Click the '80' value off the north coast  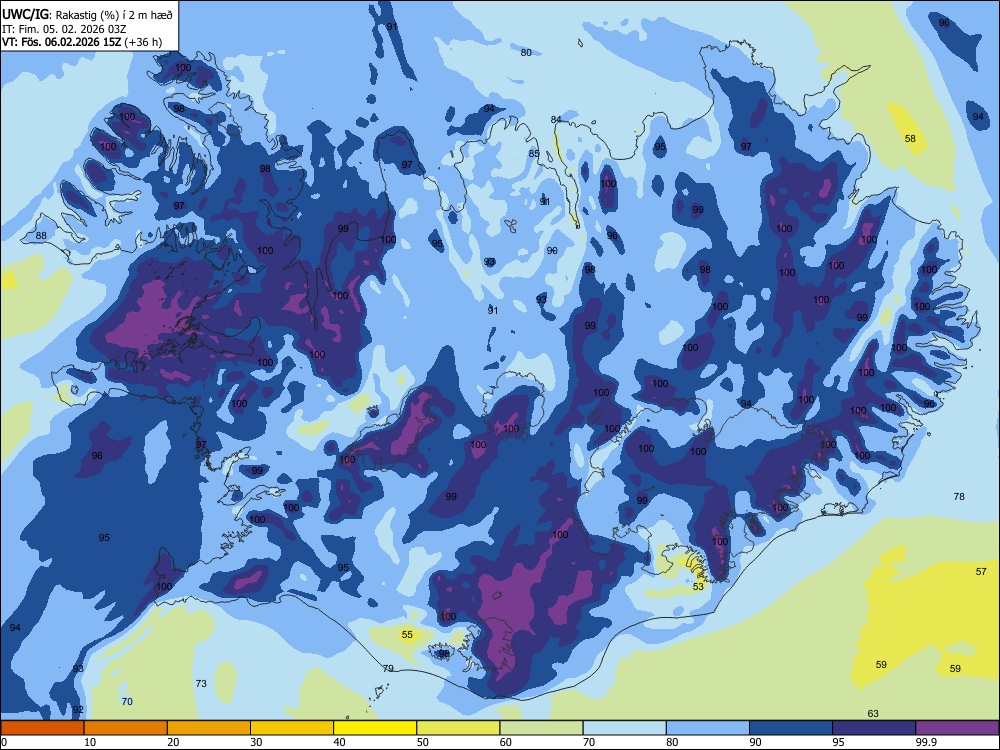coord(526,52)
